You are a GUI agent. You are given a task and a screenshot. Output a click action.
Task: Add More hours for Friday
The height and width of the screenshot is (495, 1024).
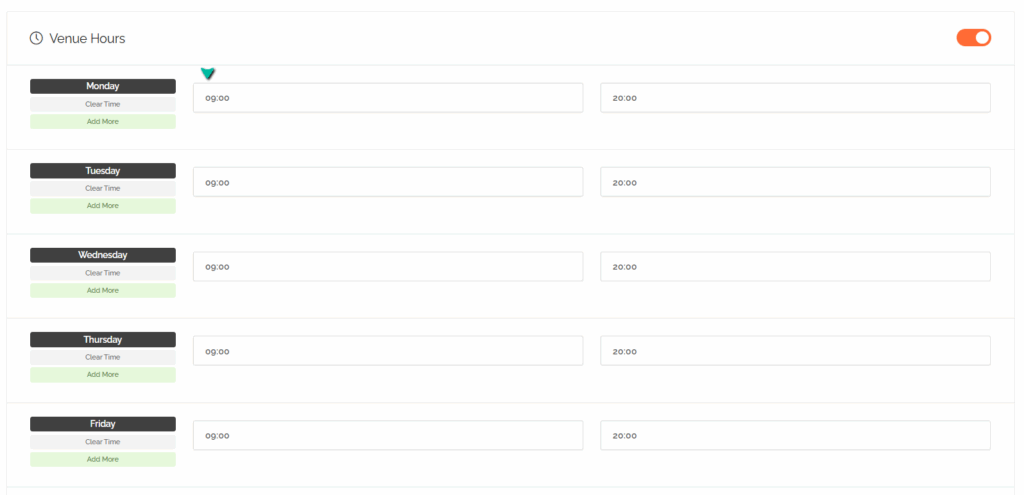102,459
